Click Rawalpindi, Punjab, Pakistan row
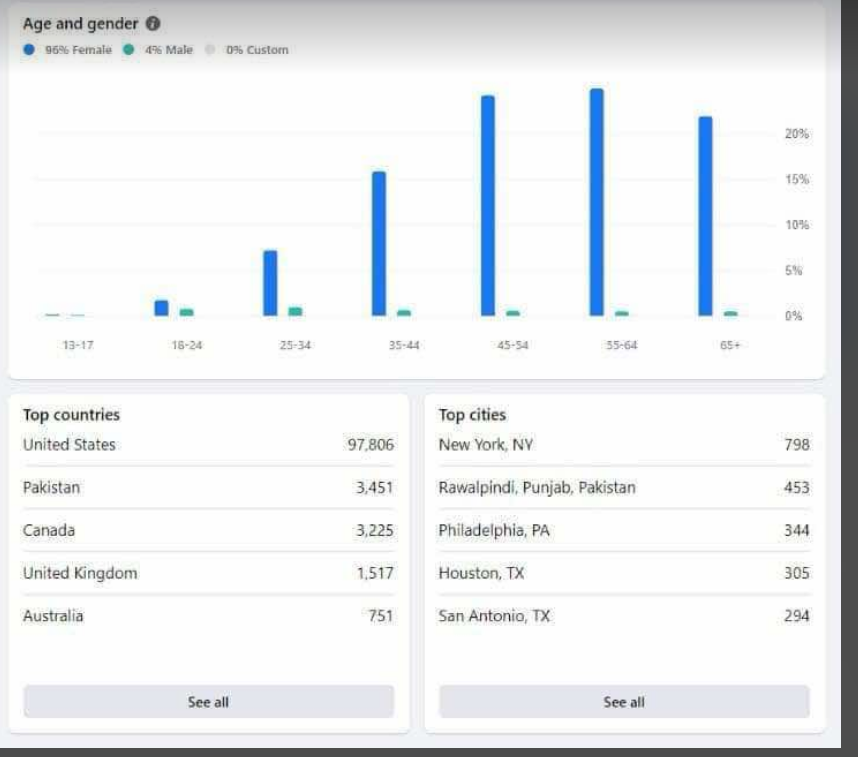Viewport: 858px width, 757px height. [x=624, y=487]
